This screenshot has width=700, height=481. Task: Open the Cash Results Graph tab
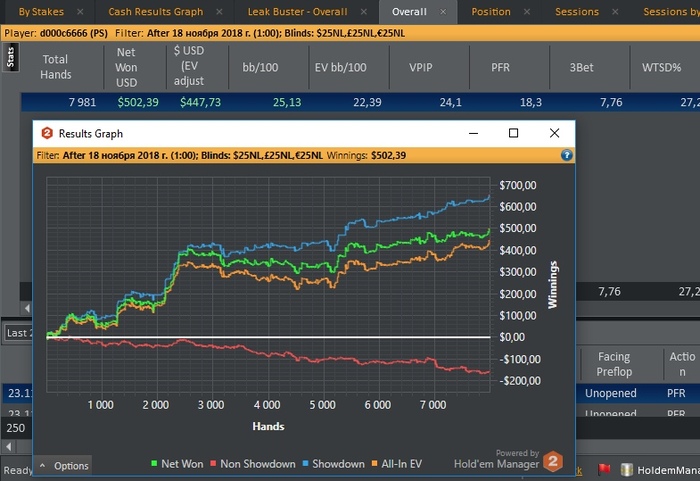tap(155, 12)
